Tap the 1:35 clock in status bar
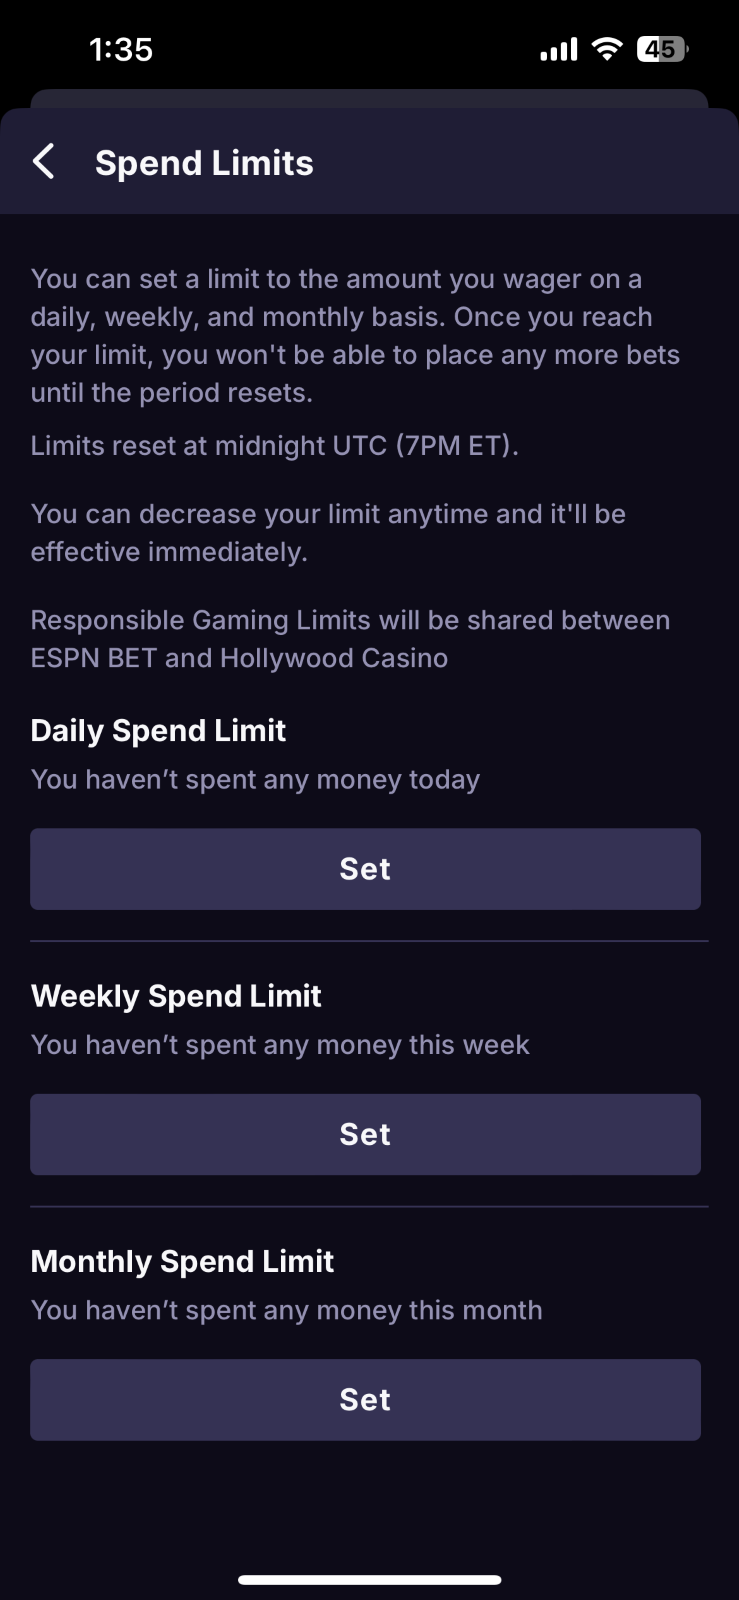Viewport: 739px width, 1600px height. 121,49
